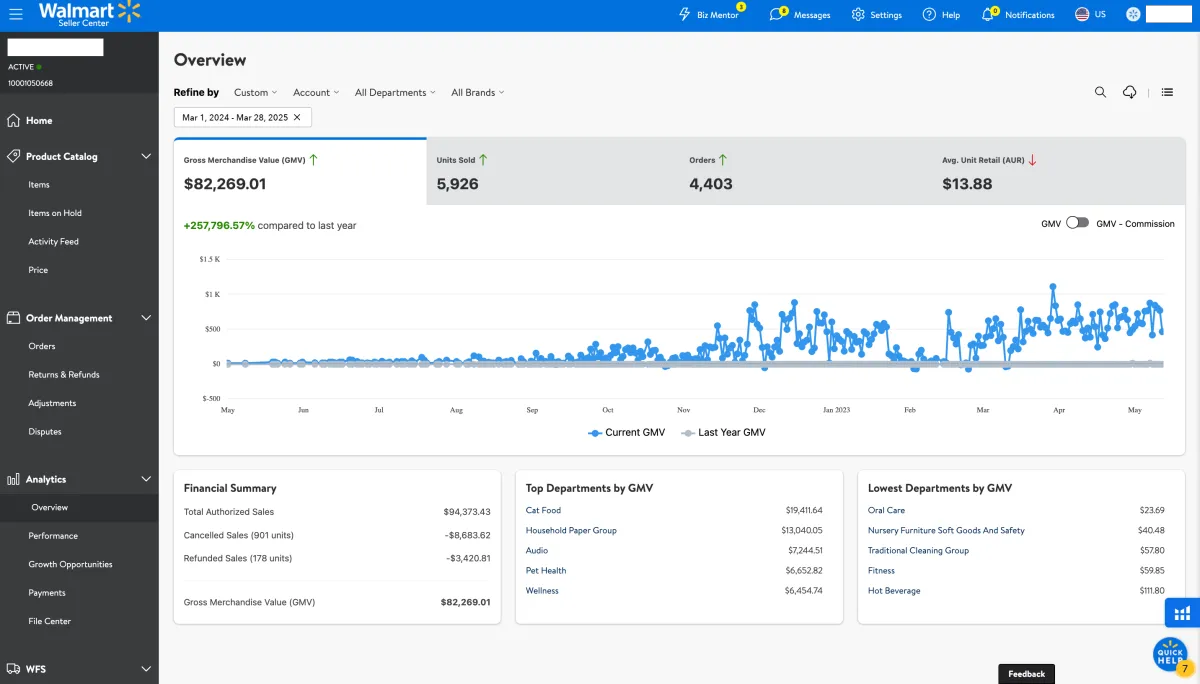Click the Settings gear icon
Viewport: 1200px width, 684px height.
858,15
